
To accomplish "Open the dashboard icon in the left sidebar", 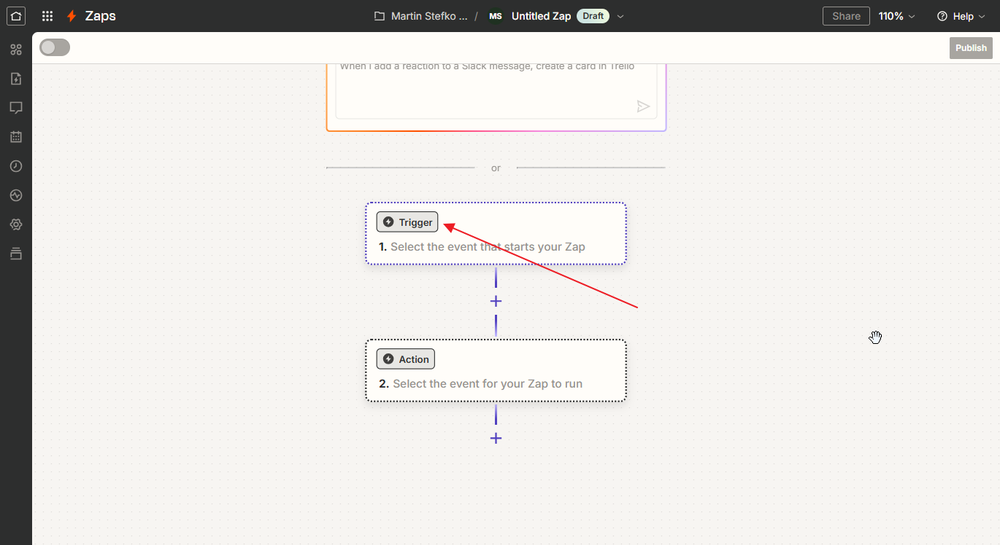I will 16,49.
